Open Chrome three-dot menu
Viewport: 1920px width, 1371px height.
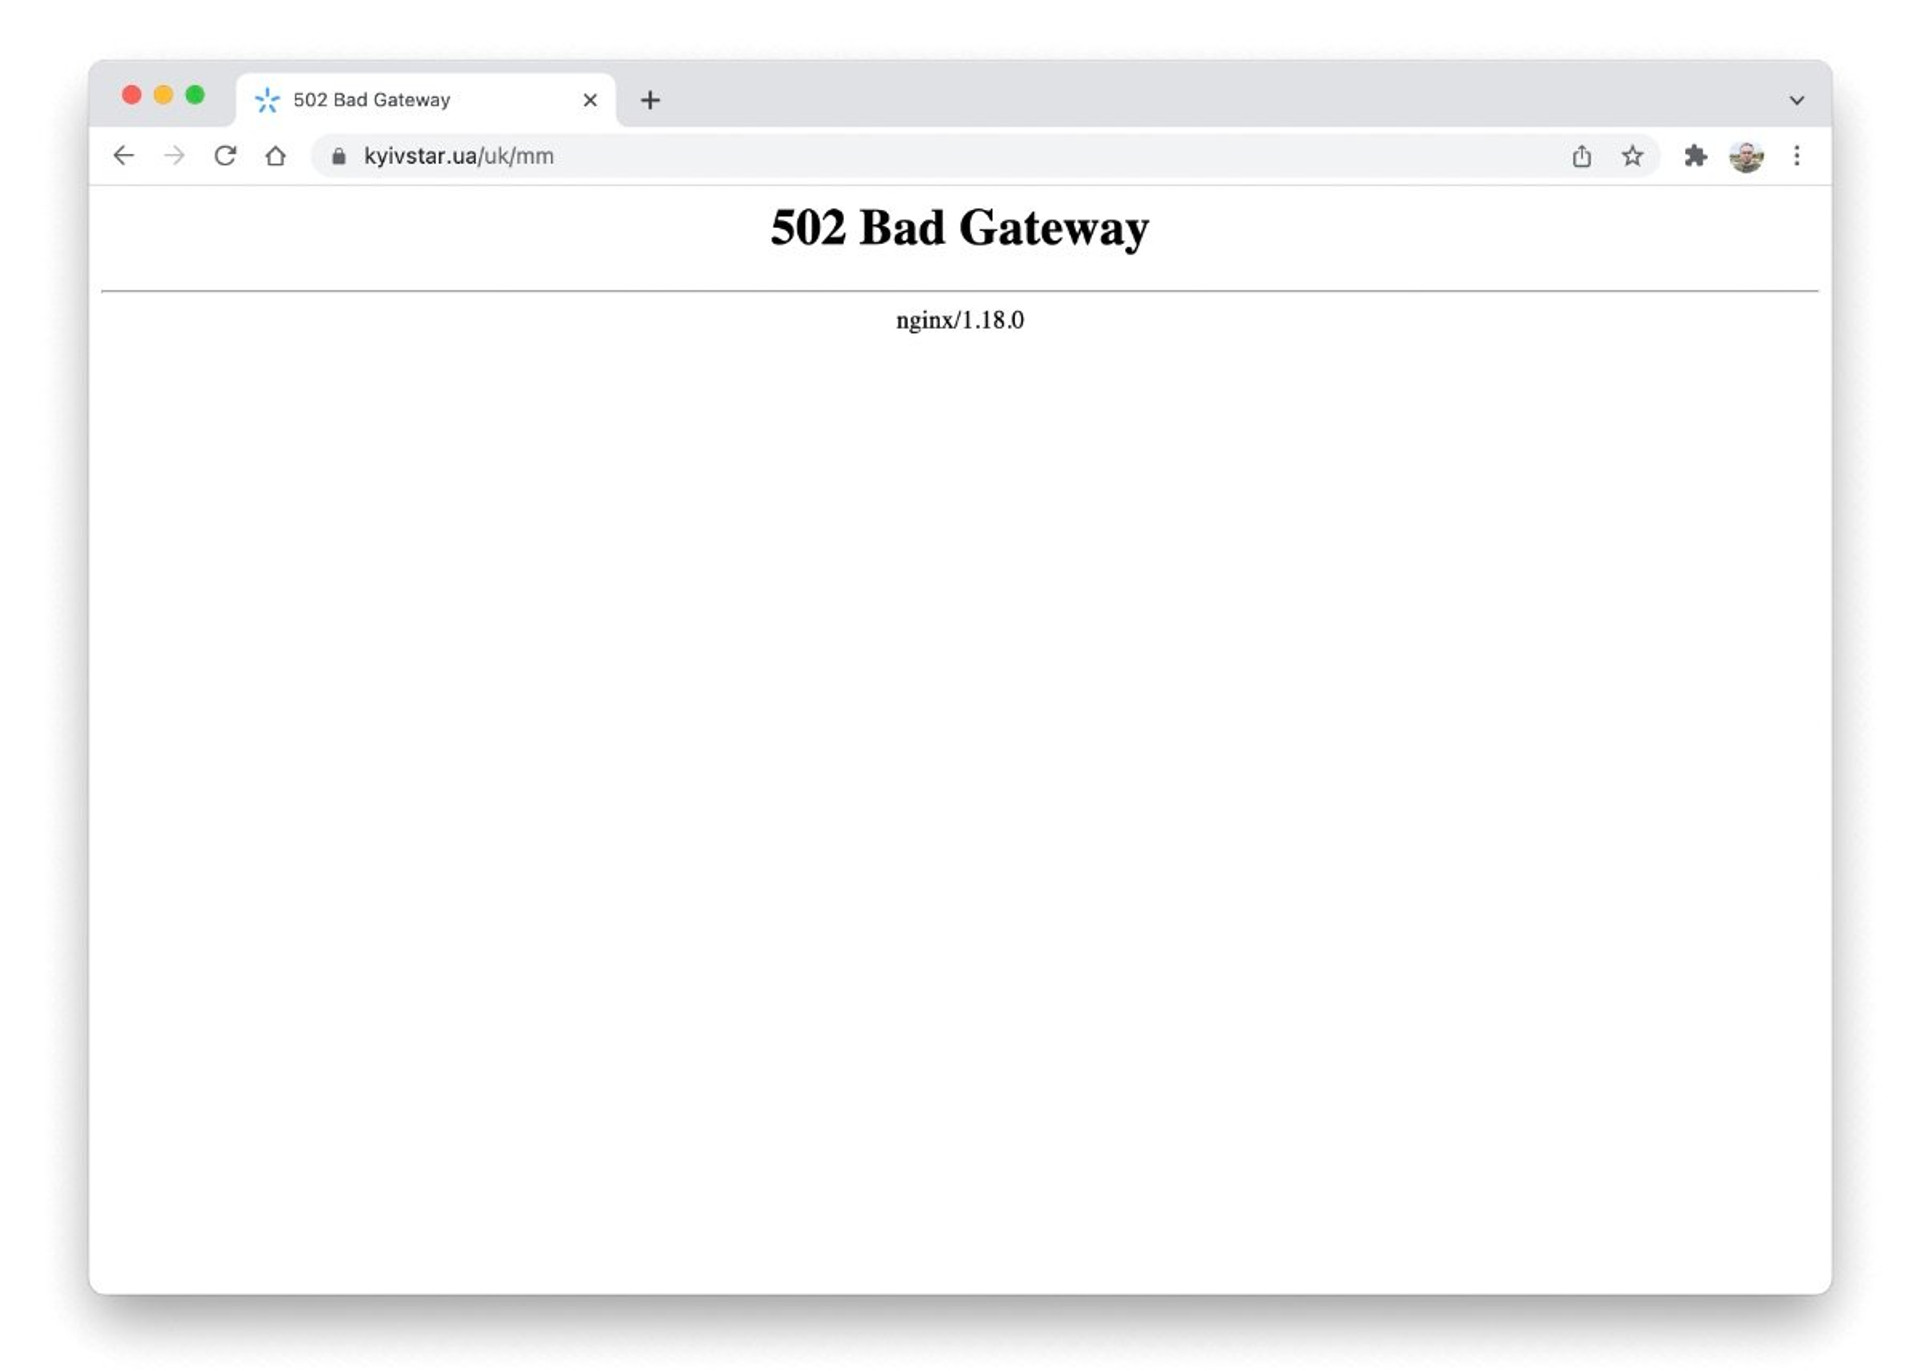pyautogui.click(x=1797, y=156)
